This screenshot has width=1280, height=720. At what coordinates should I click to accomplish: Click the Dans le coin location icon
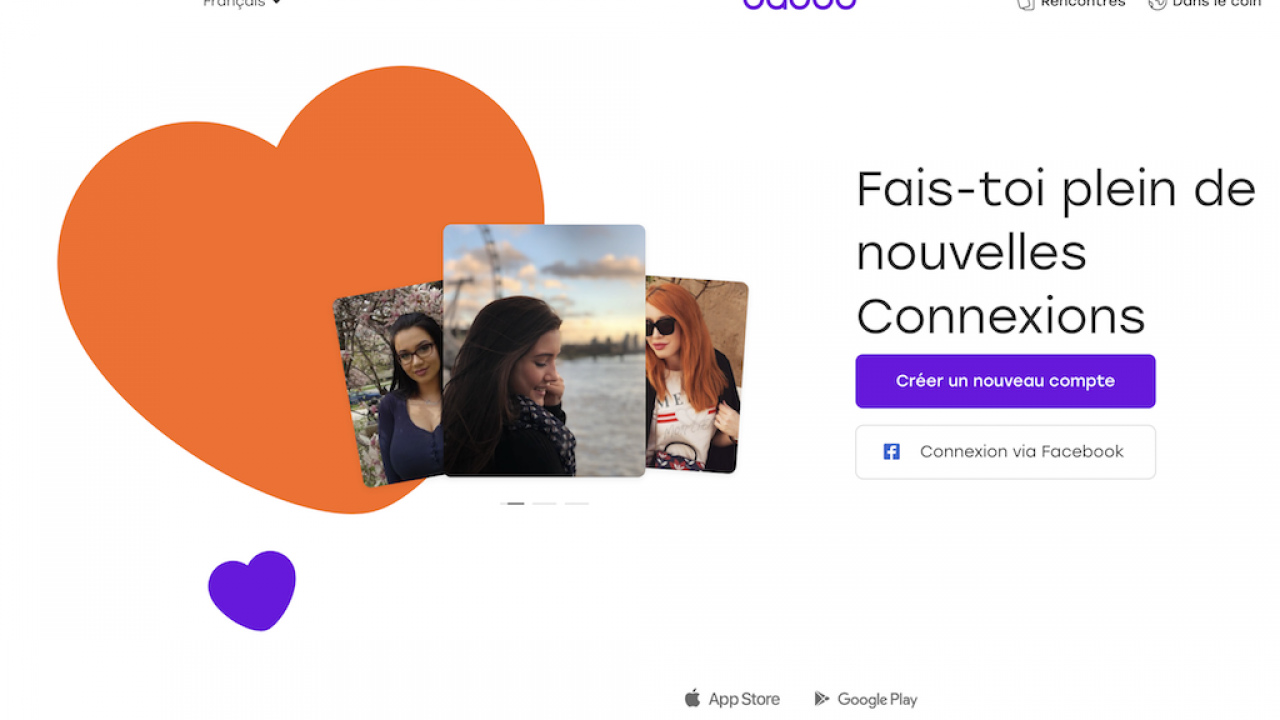1157,4
